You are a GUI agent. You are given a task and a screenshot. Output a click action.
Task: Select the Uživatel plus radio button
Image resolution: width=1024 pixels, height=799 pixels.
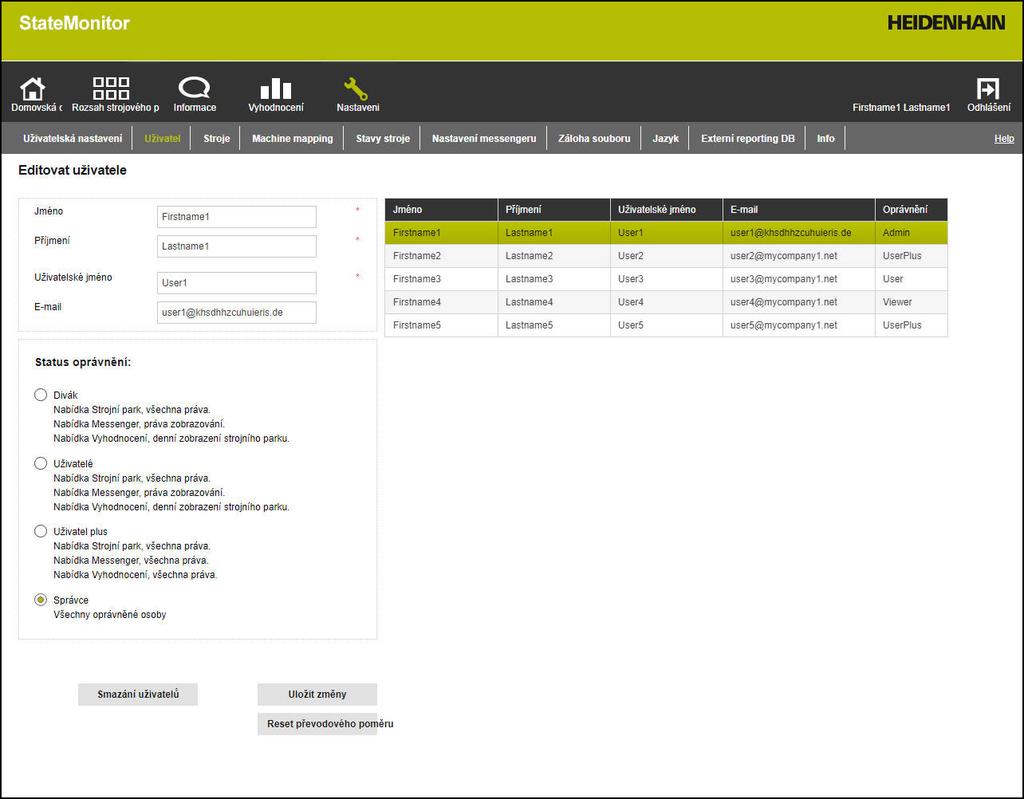click(x=40, y=531)
